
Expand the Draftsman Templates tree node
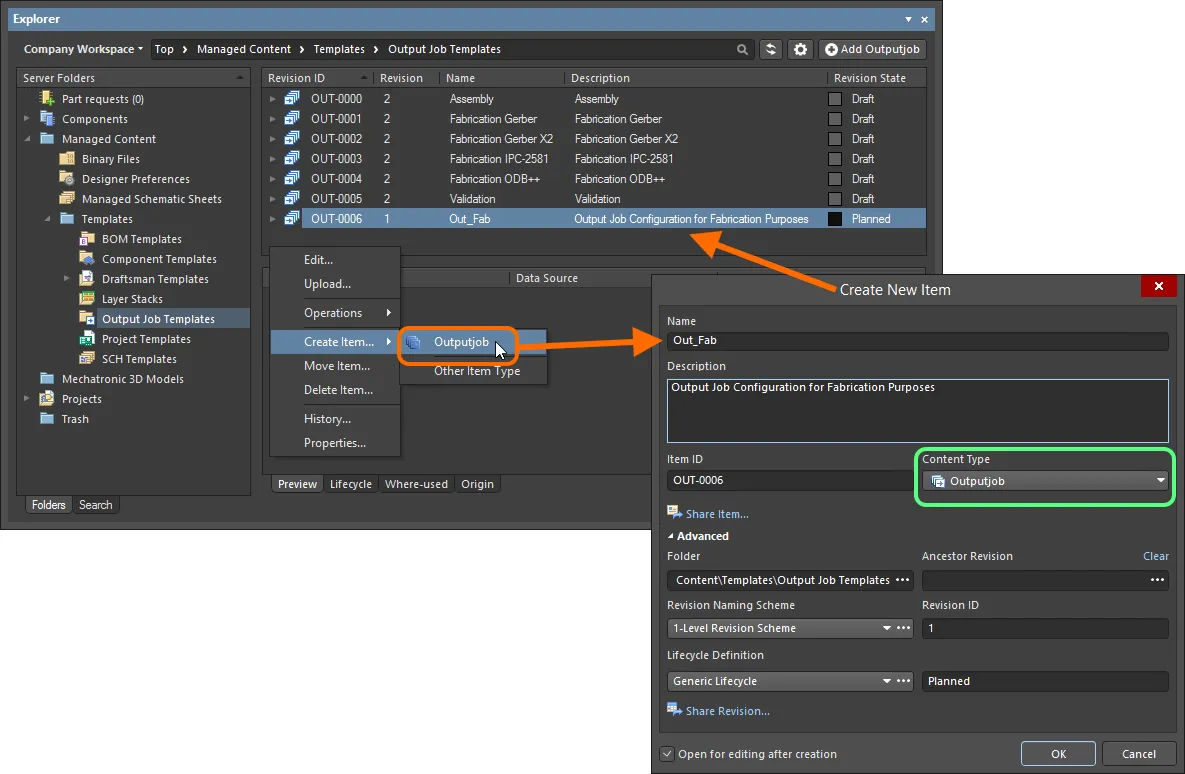[x=67, y=279]
